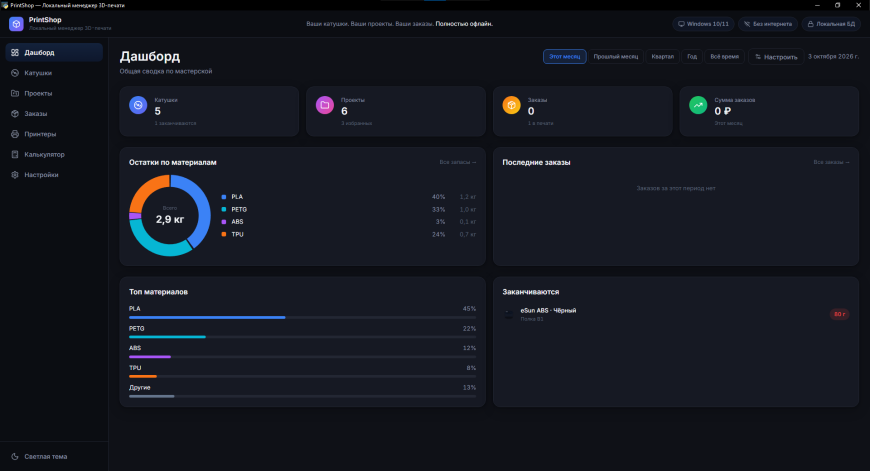Screen dimensions: 870x471
Task: Click the Принтеры printer icon in sidebar
Action: 15,134
